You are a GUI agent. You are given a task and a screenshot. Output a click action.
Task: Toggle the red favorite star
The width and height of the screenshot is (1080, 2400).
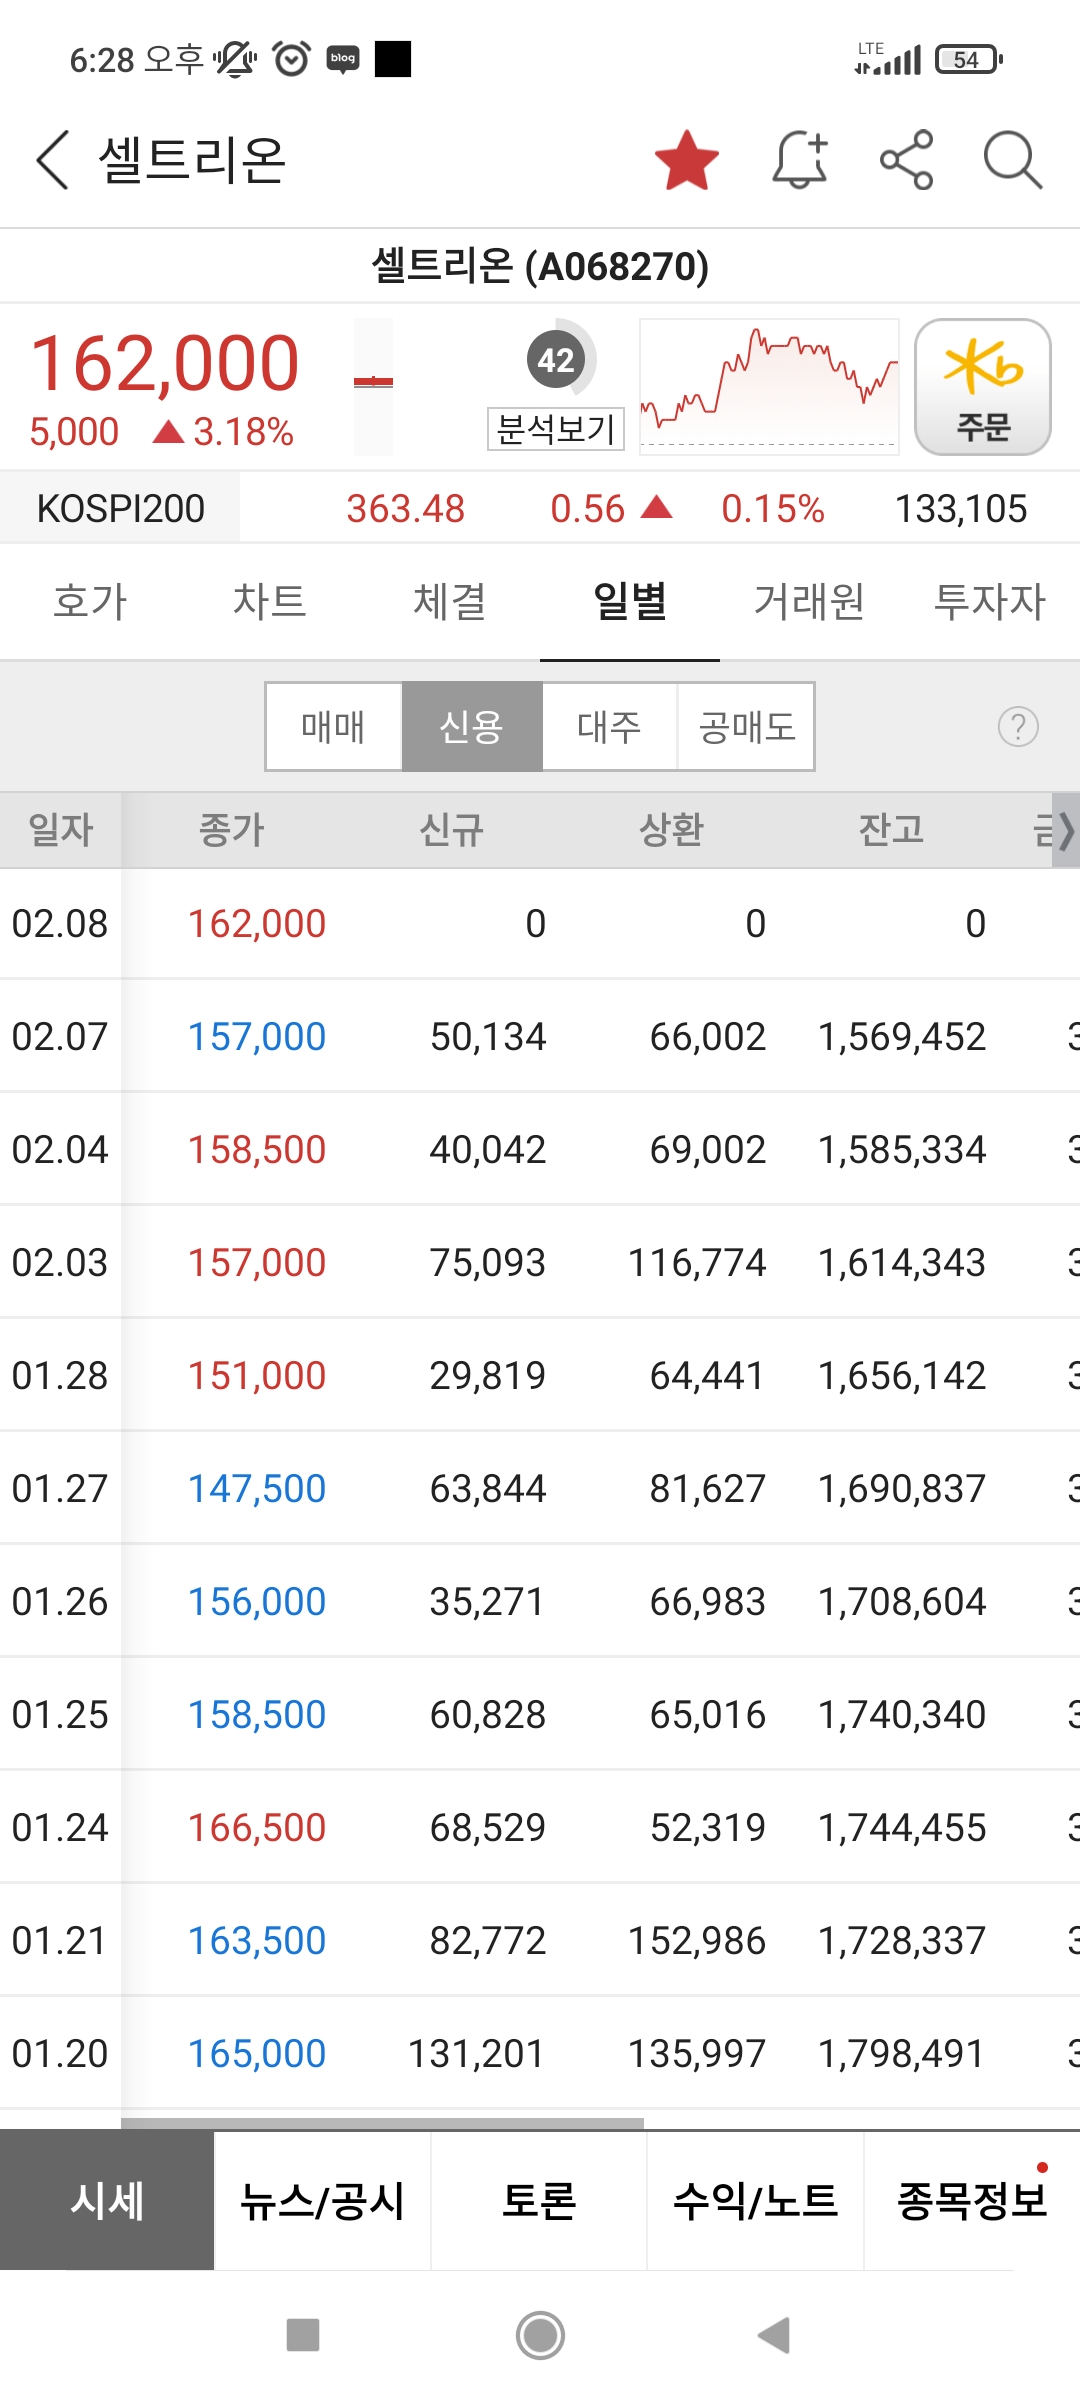click(x=687, y=160)
